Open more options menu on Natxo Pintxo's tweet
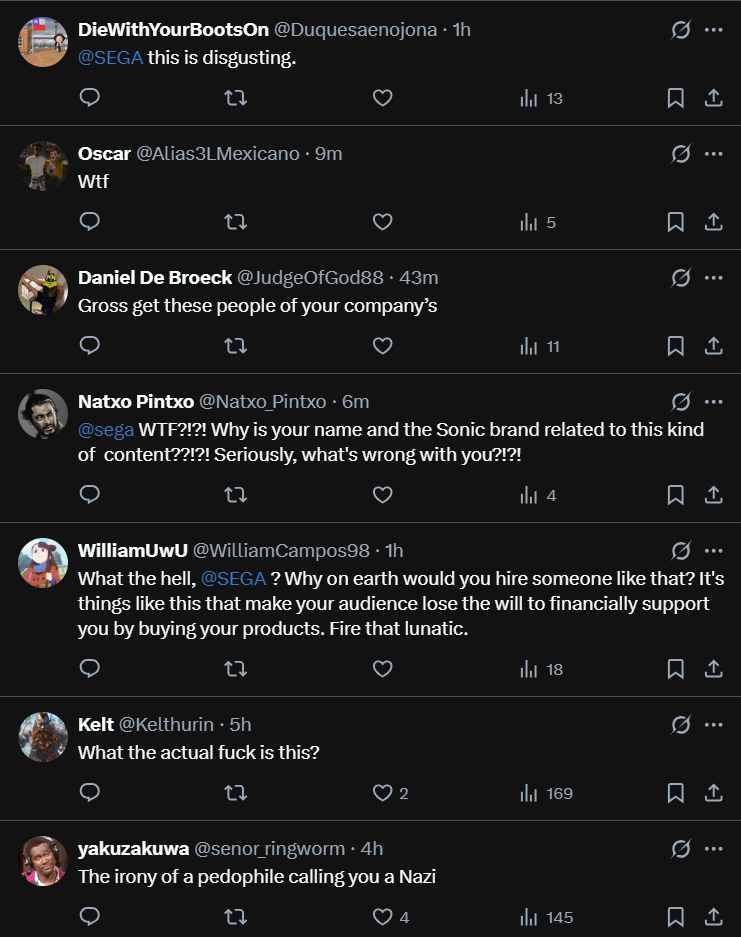The image size is (741, 937). click(x=713, y=402)
